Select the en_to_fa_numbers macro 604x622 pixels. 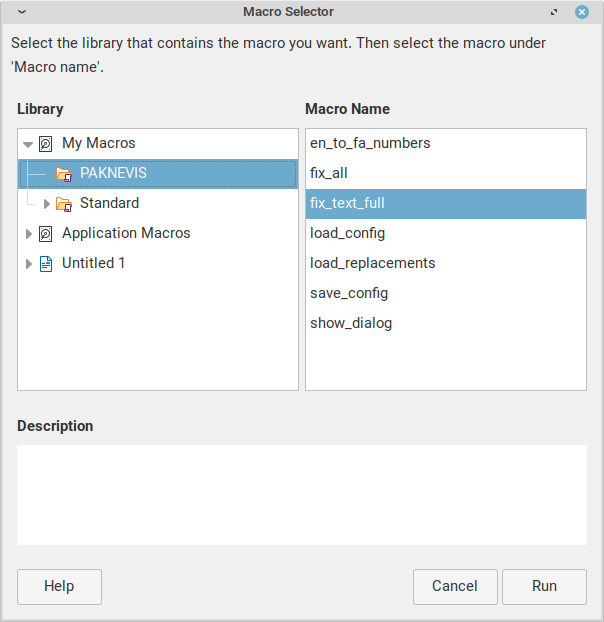[x=370, y=143]
